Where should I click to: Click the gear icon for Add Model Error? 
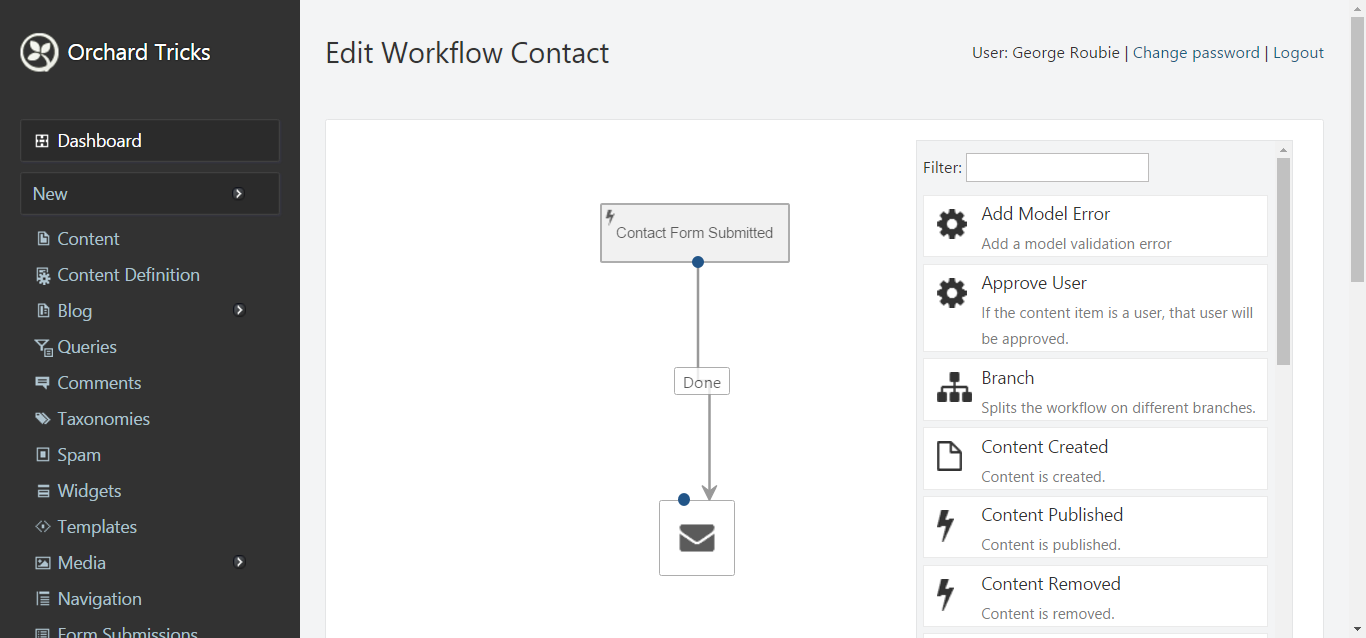tap(952, 224)
